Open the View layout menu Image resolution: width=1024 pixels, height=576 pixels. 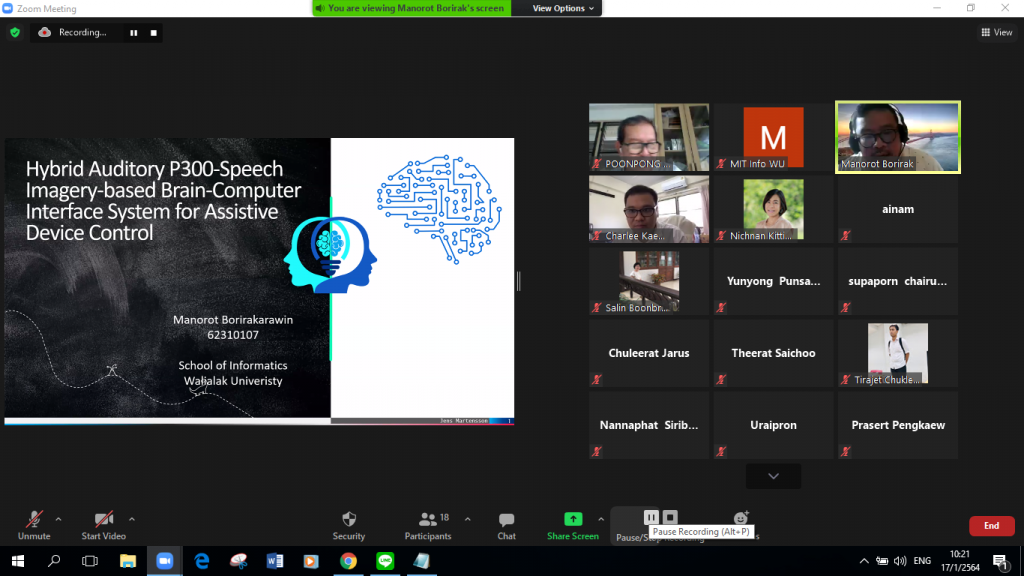[x=996, y=32]
